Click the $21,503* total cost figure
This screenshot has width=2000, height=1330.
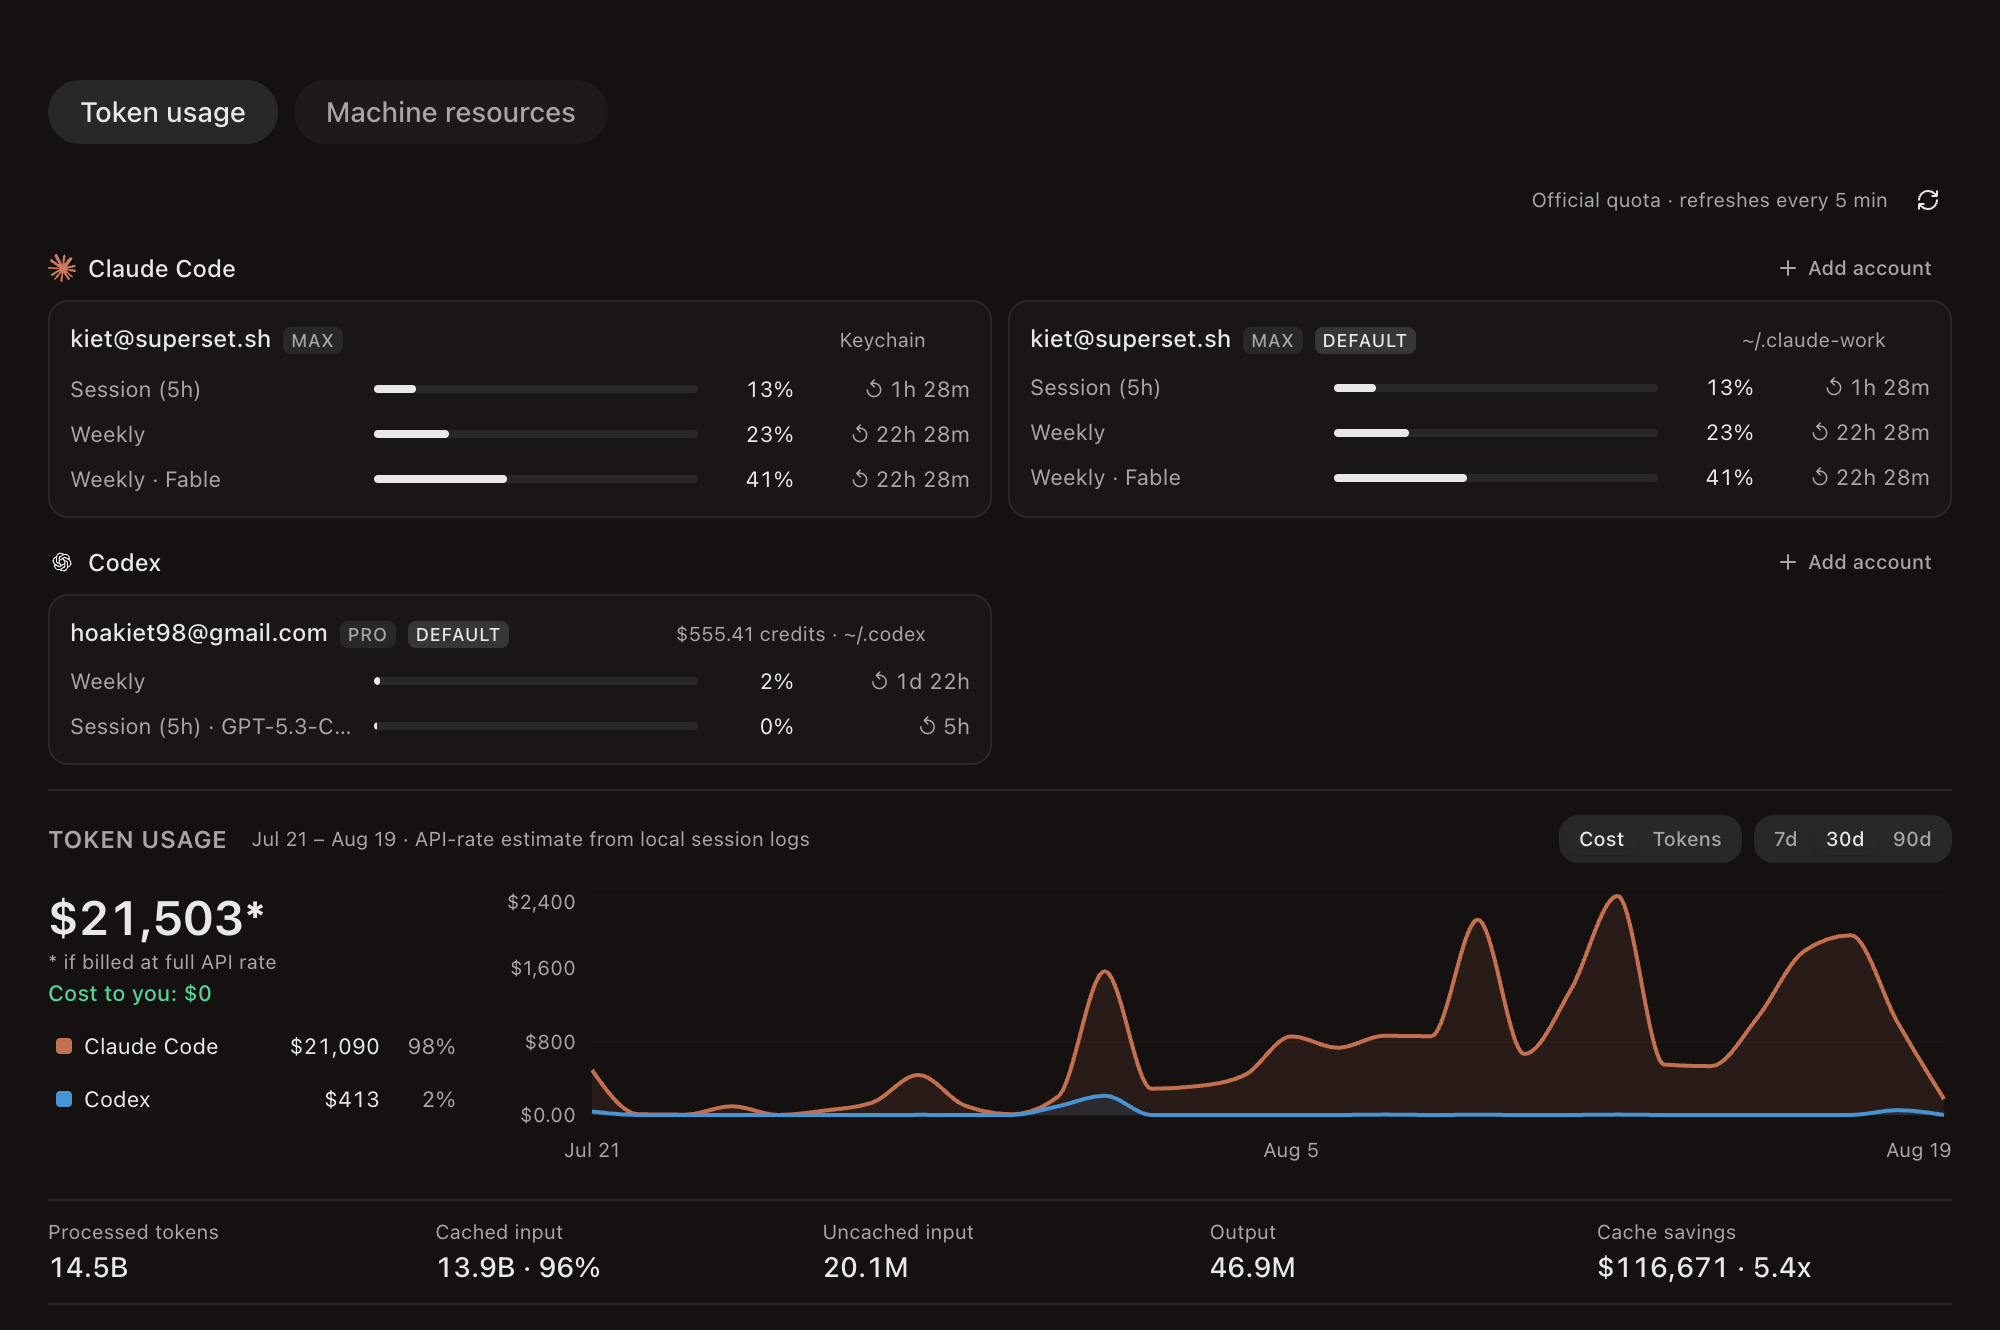click(x=157, y=918)
